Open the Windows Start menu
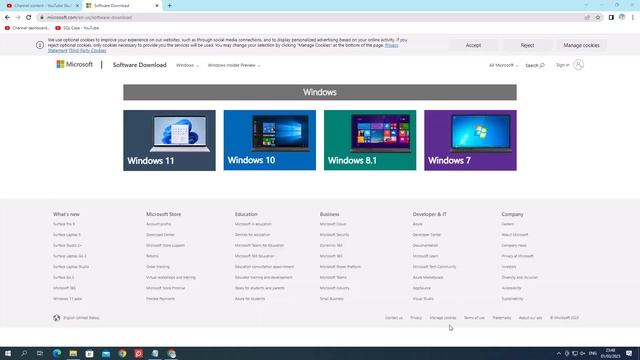This screenshot has height=360, width=640. [x=8, y=353]
